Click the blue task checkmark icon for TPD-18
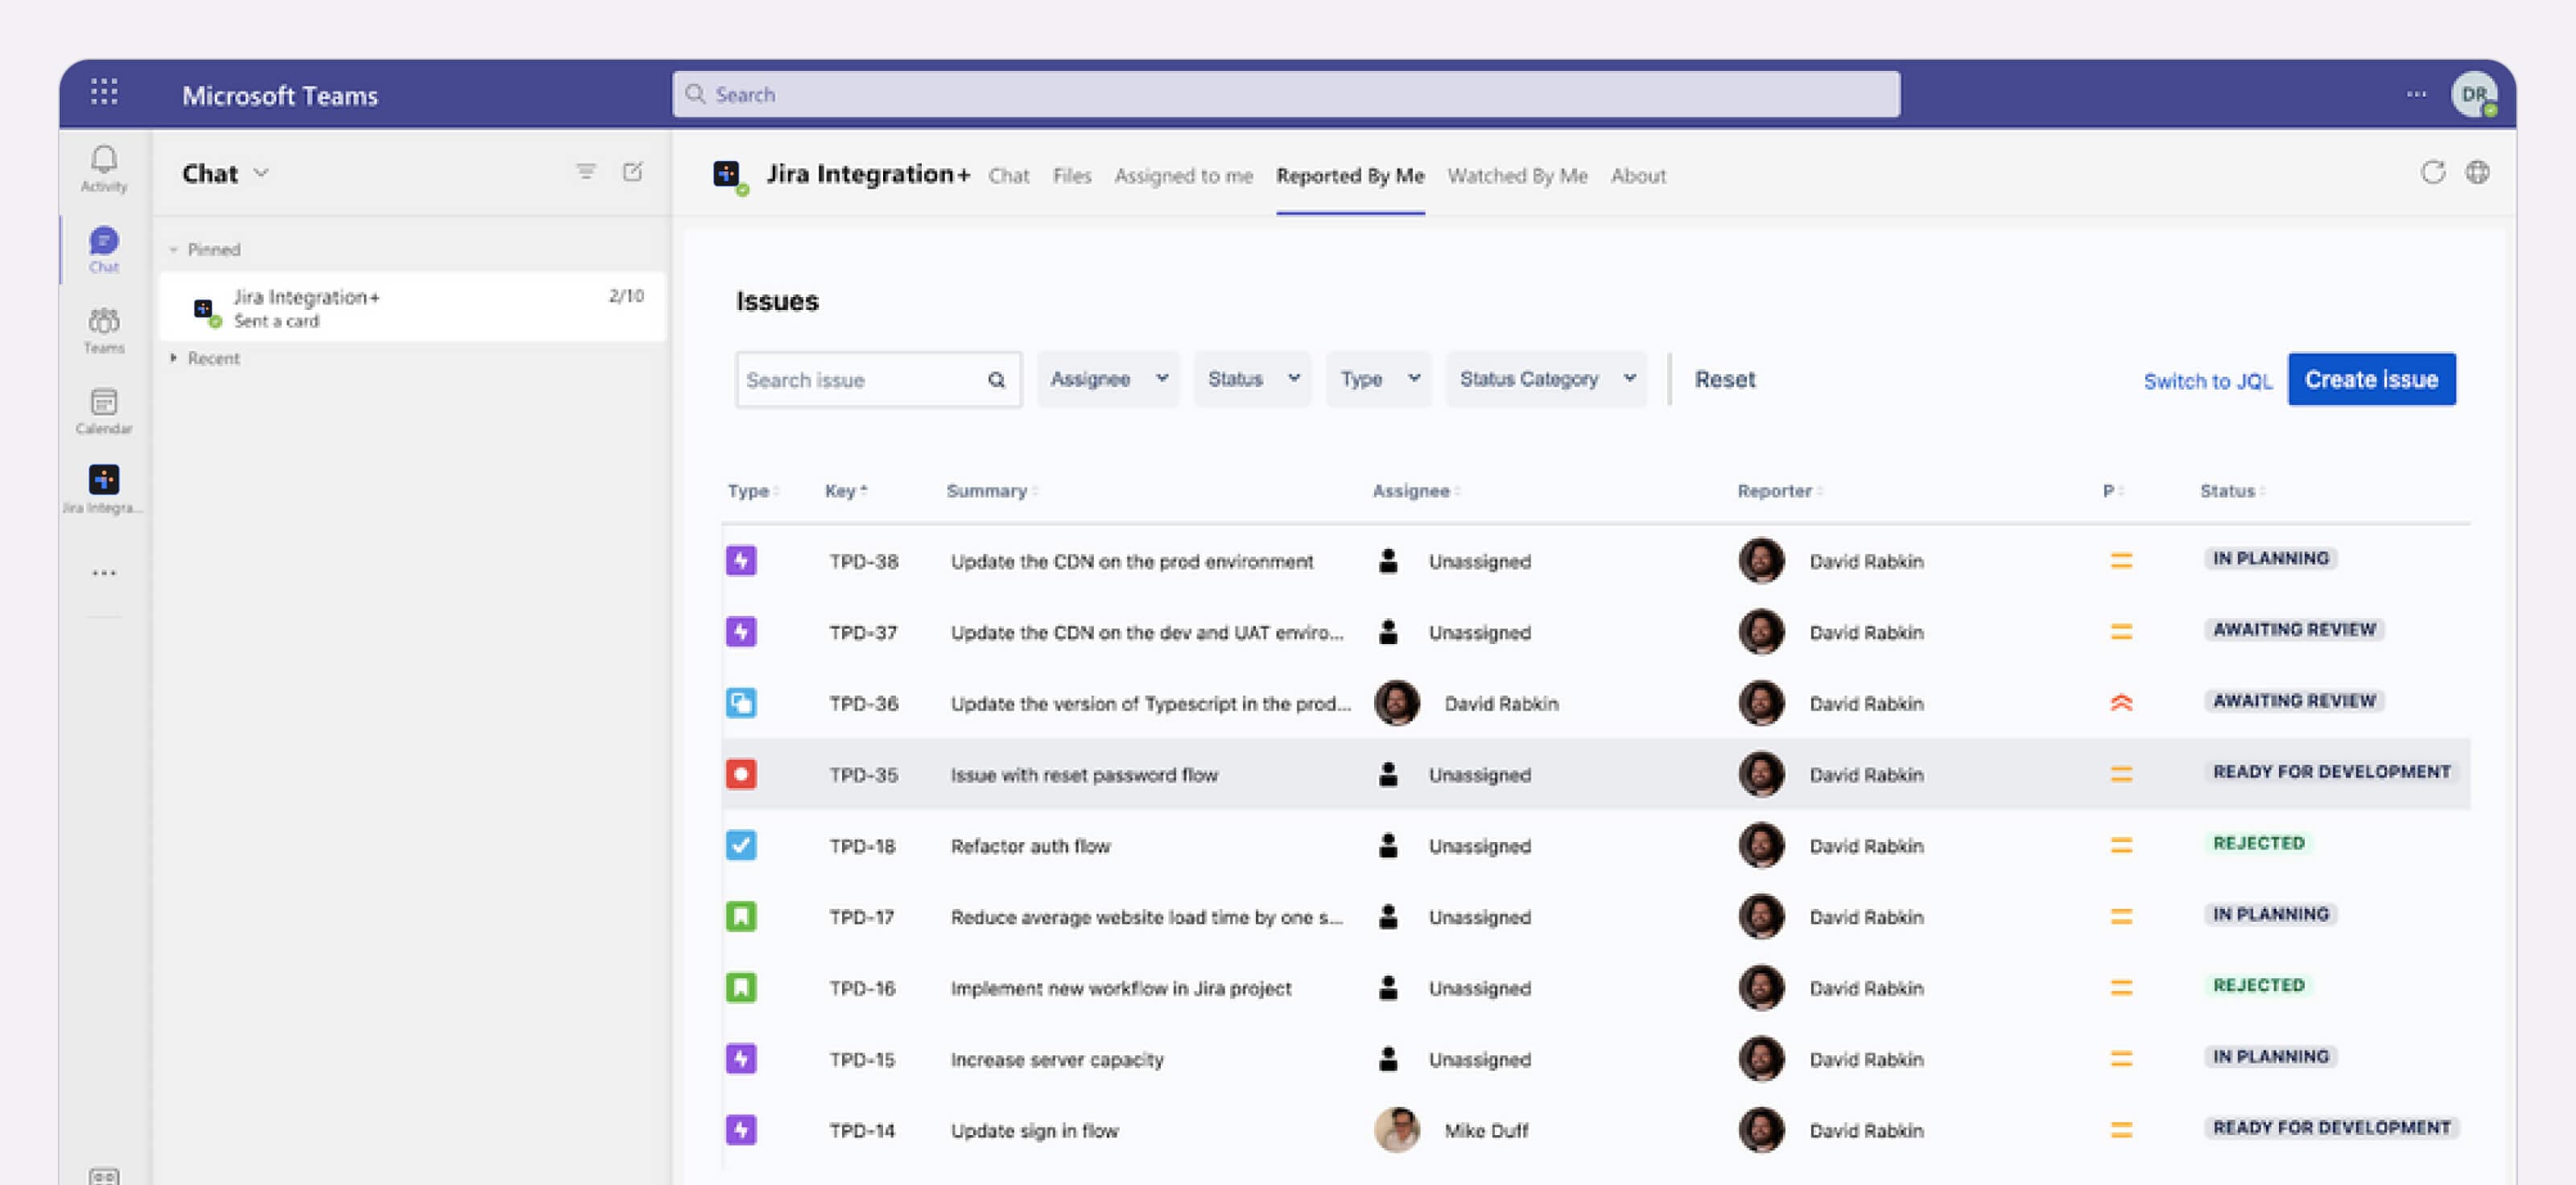Image resolution: width=2576 pixels, height=1185 pixels. (x=741, y=845)
